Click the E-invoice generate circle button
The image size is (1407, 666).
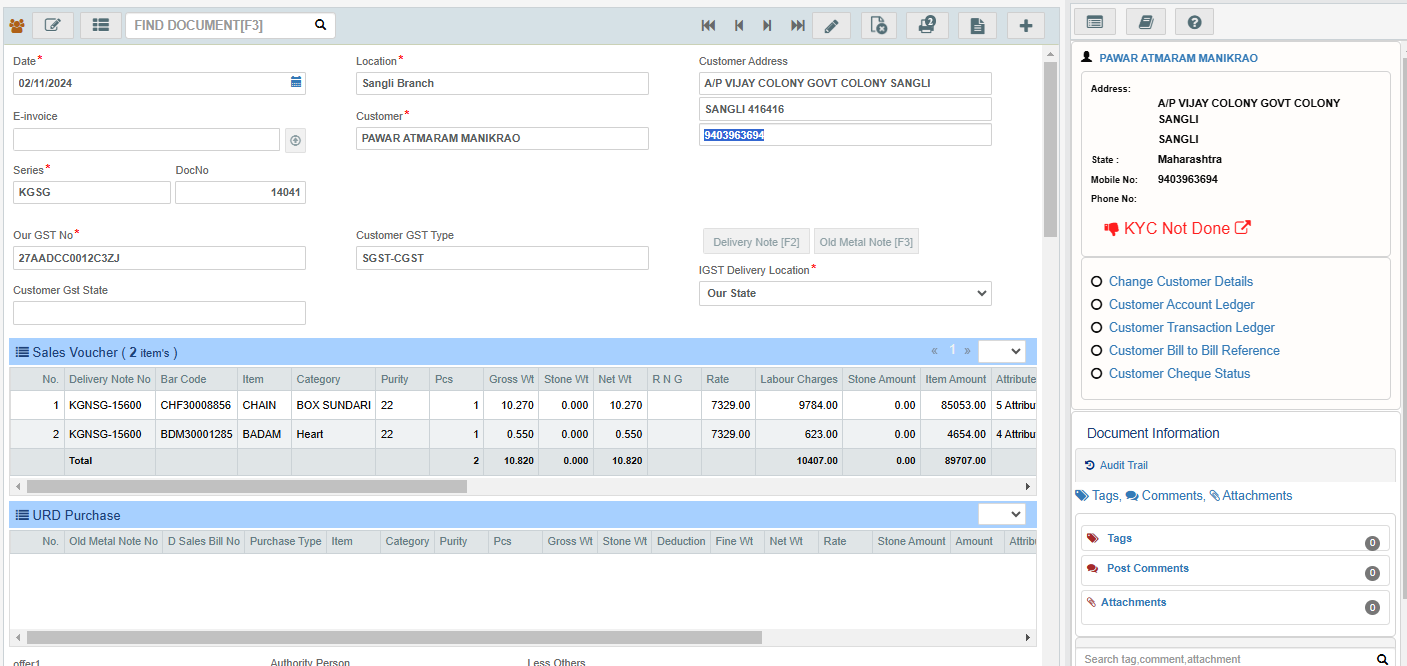click(x=295, y=141)
